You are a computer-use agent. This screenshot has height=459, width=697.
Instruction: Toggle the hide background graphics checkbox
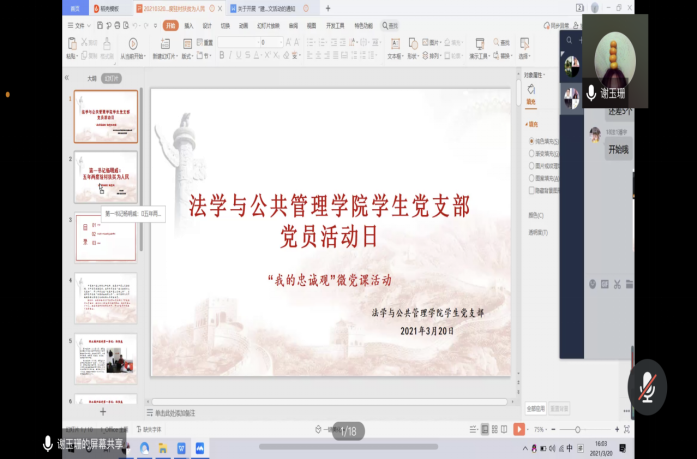click(530, 189)
